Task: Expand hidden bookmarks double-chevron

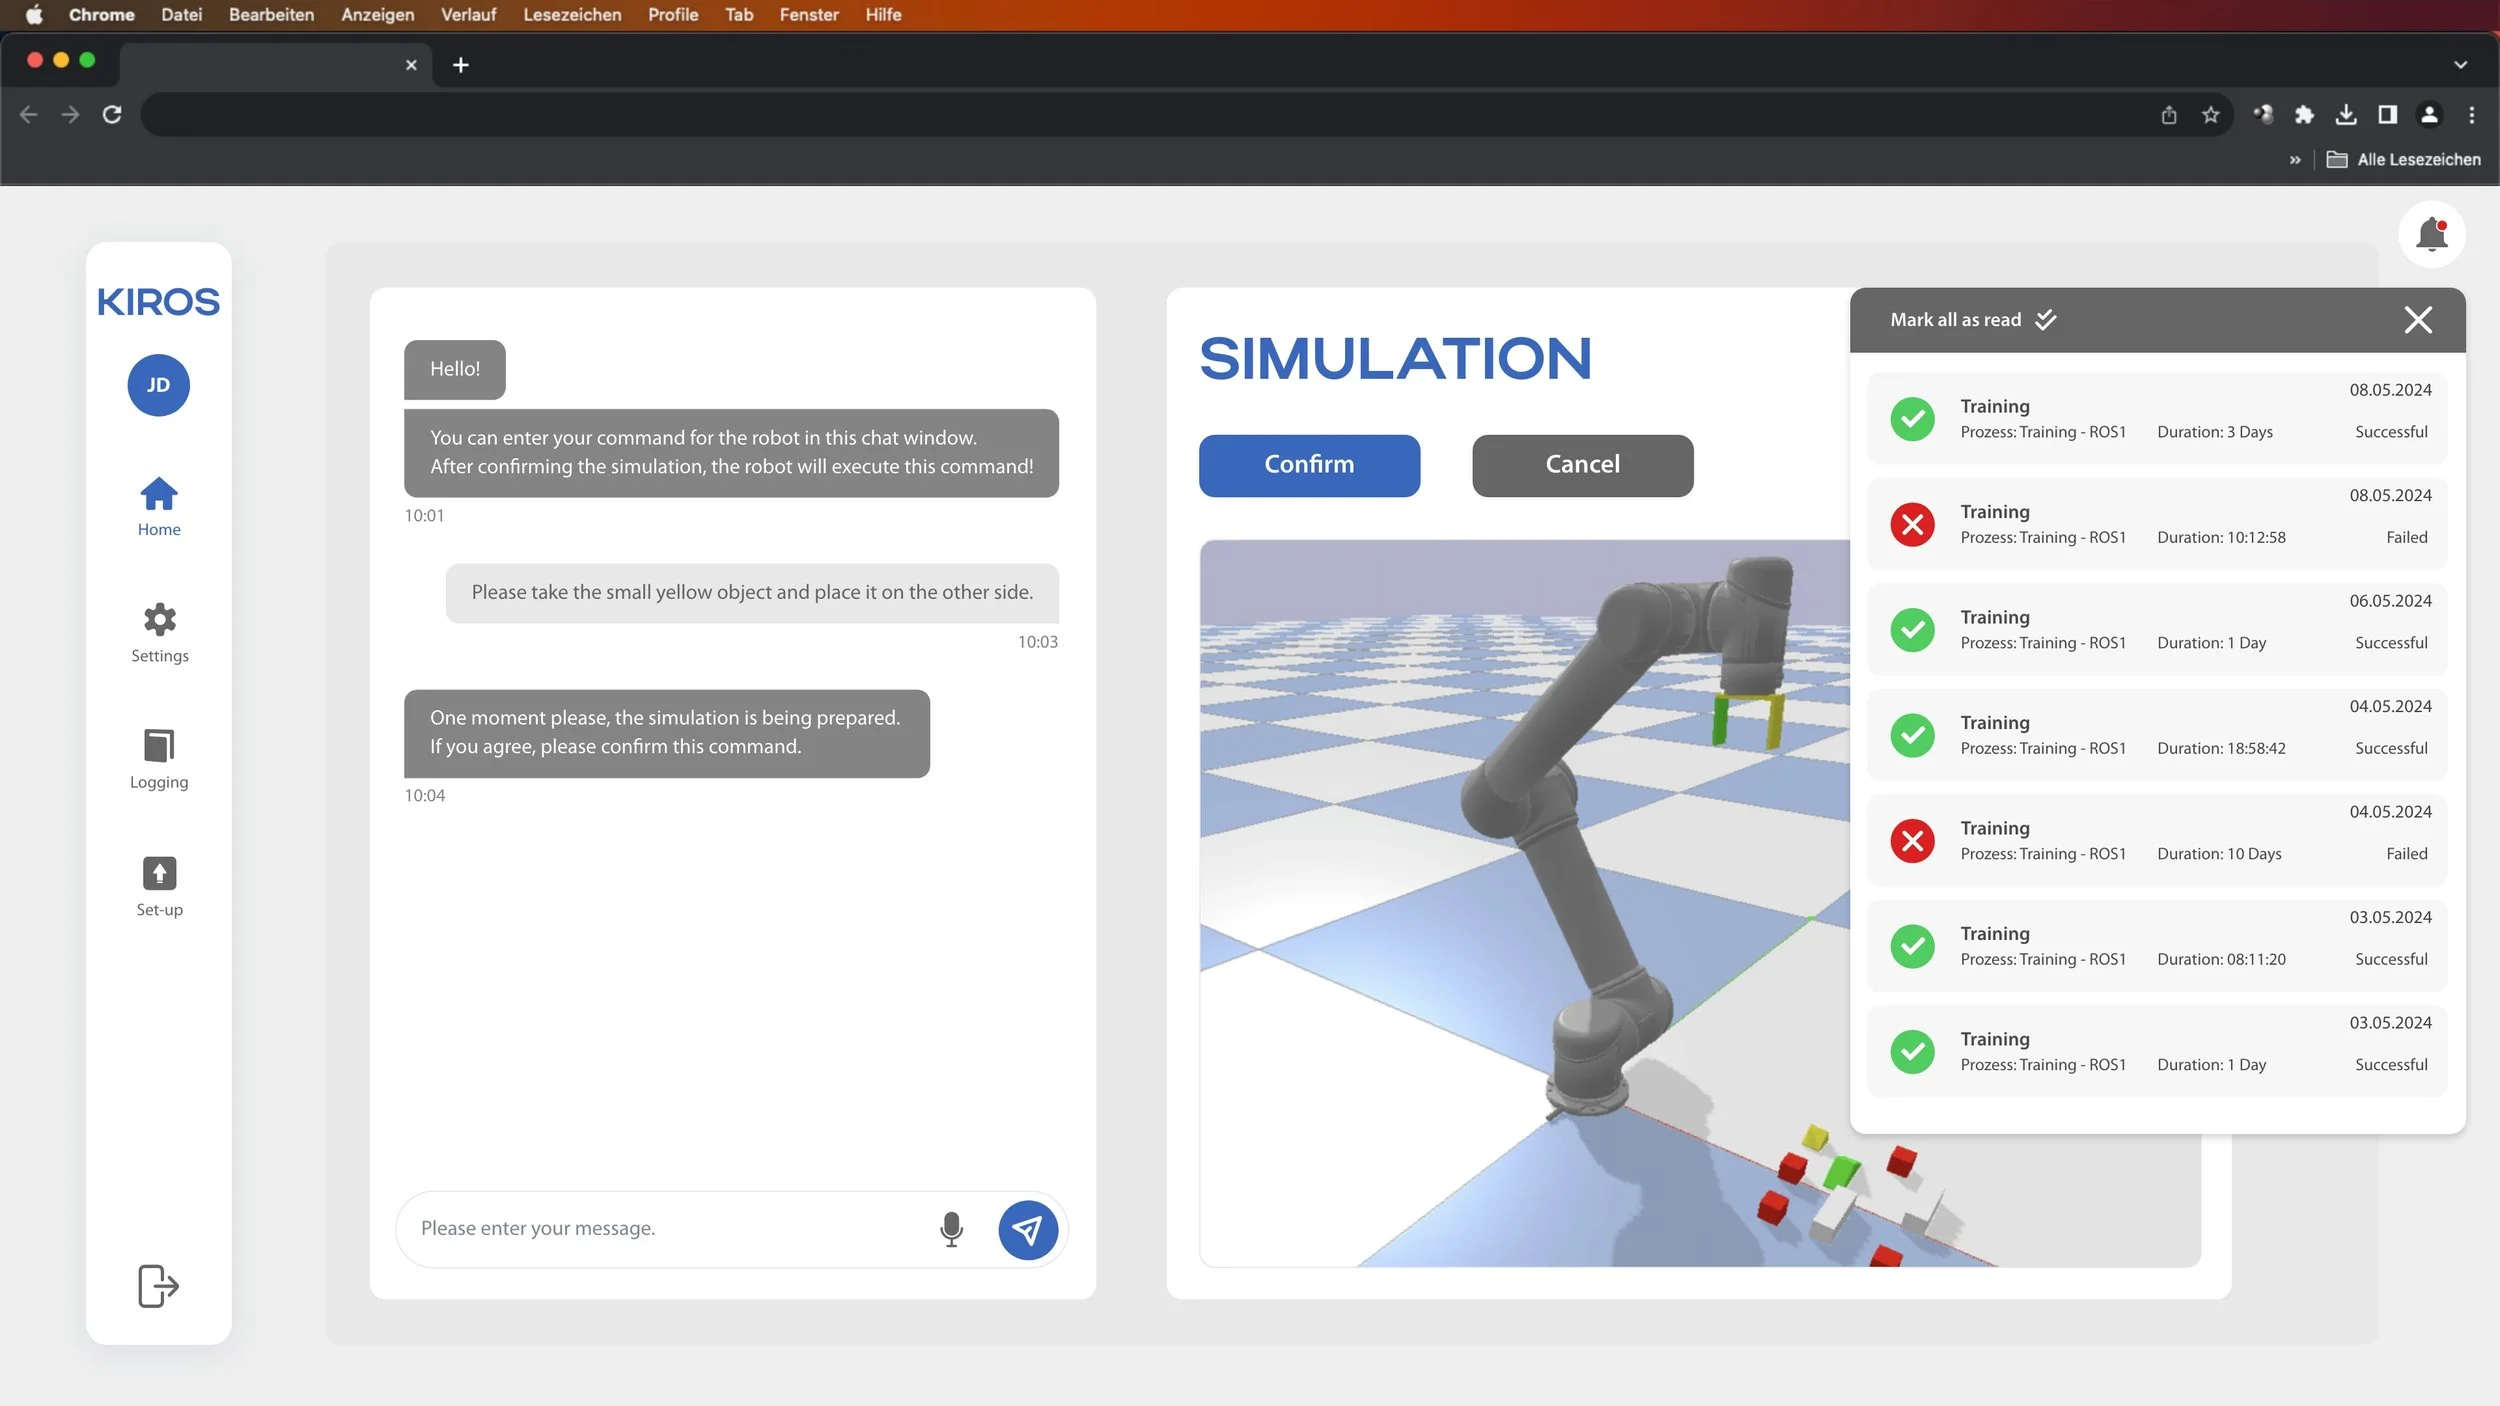Action: tap(2294, 160)
